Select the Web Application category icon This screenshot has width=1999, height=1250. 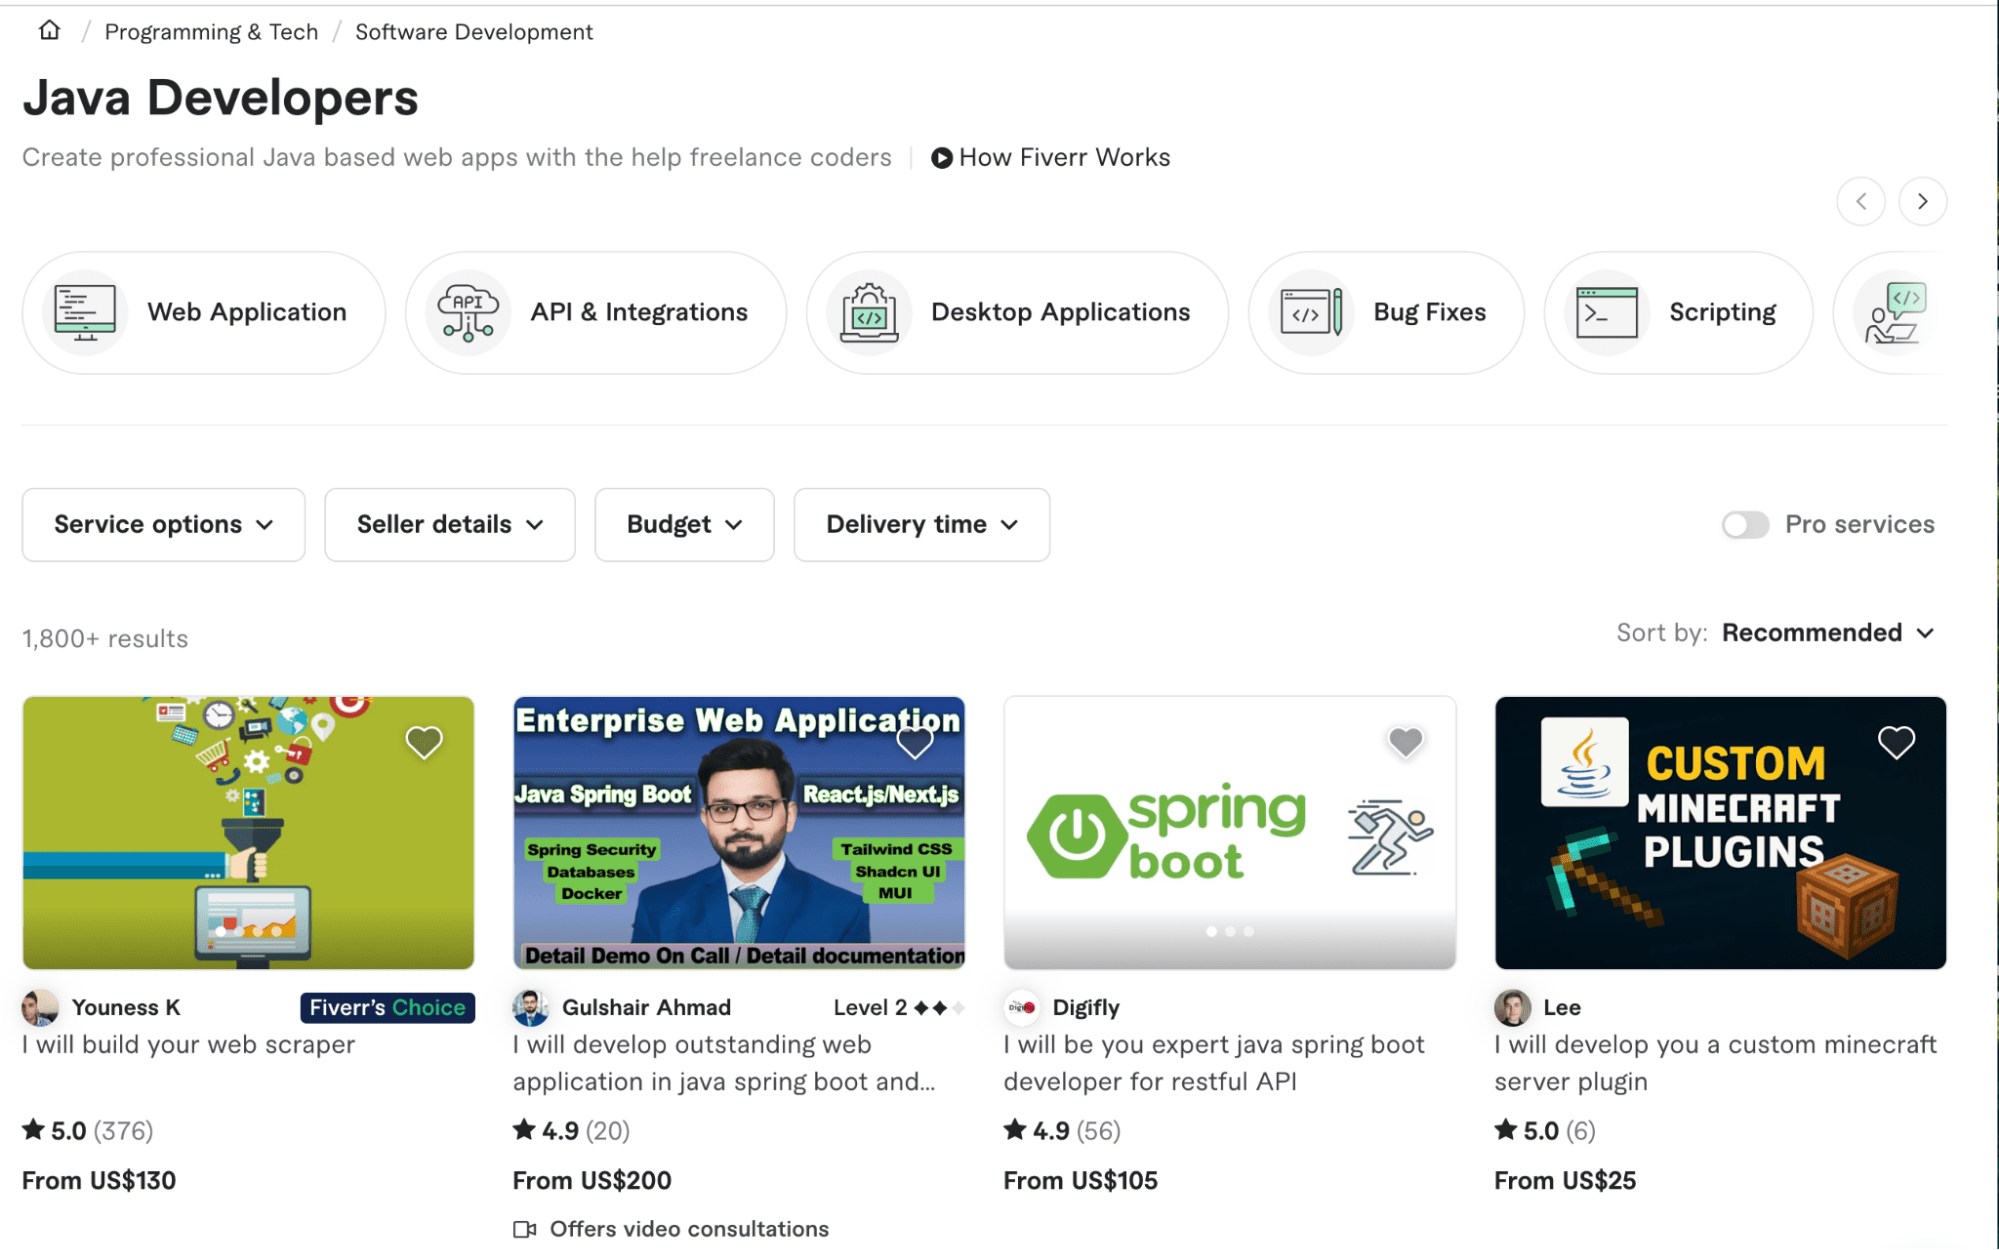pos(85,313)
